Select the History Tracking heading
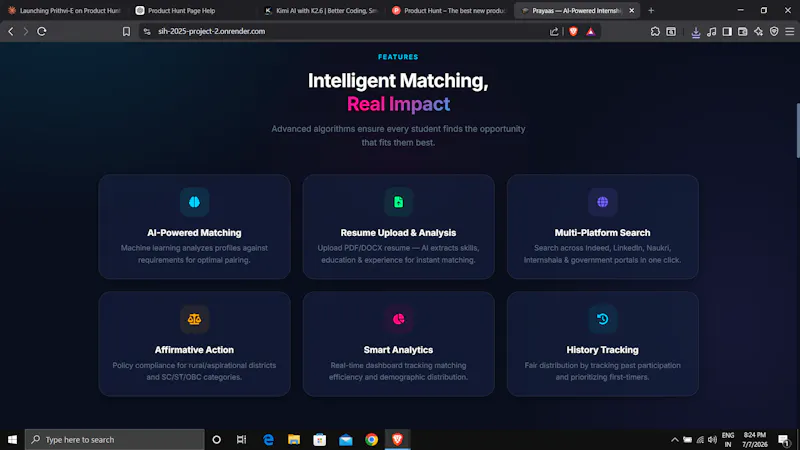The width and height of the screenshot is (800, 450). (603, 350)
